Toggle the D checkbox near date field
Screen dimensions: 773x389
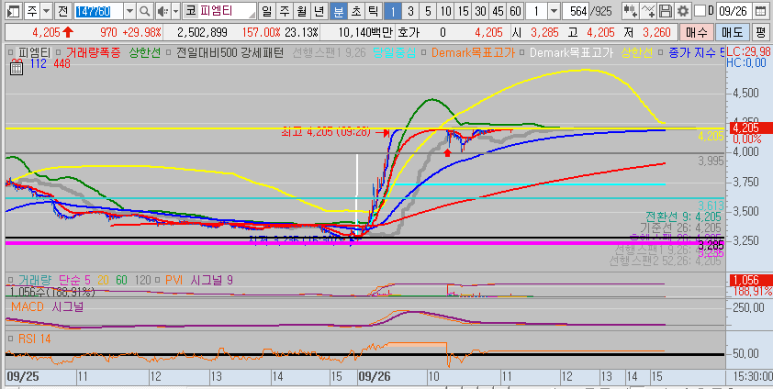pyautogui.click(x=700, y=11)
